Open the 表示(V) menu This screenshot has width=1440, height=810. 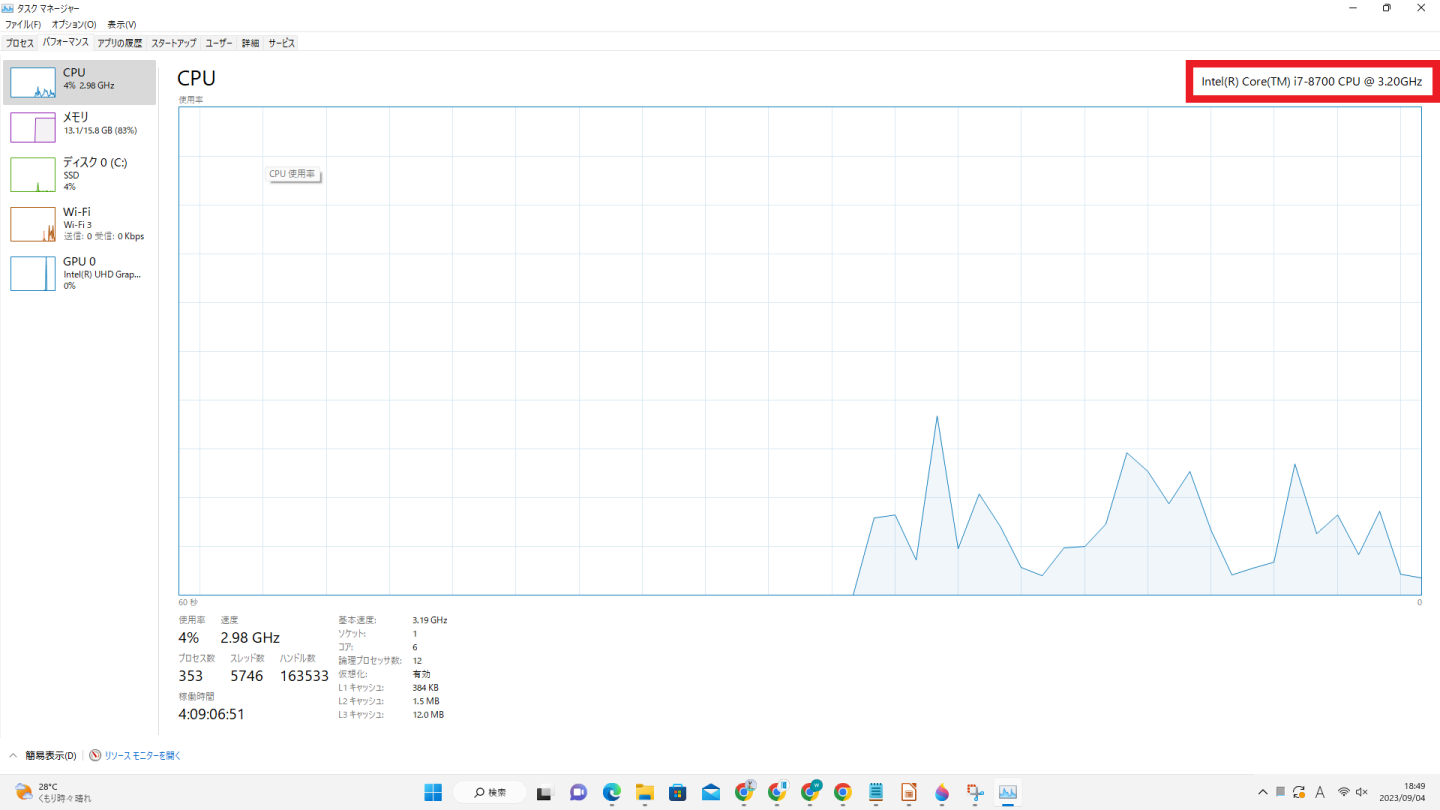coord(121,24)
